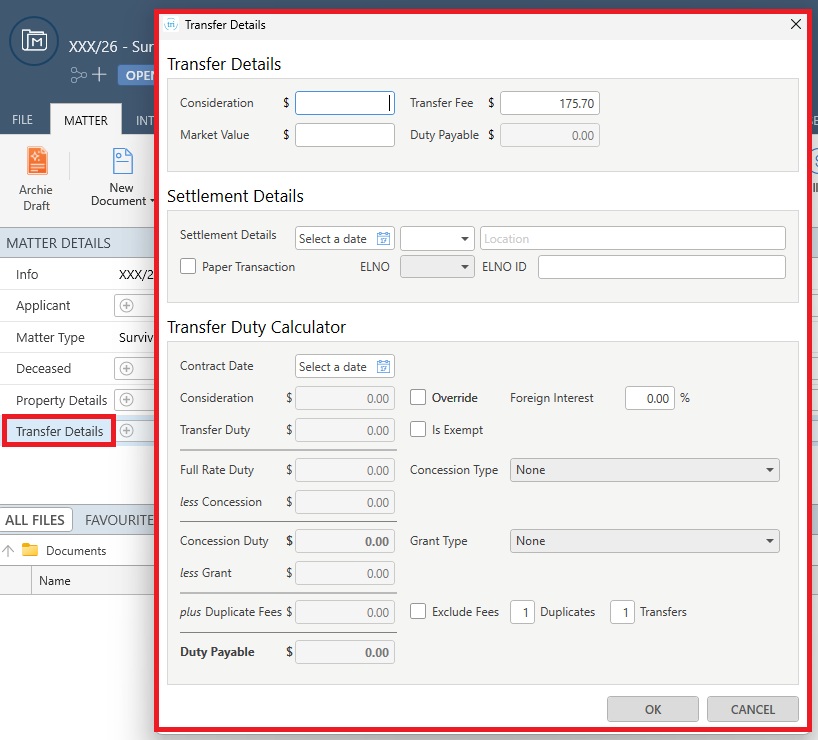Select the ALL FILES tab
The image size is (818, 740).
coord(35,520)
